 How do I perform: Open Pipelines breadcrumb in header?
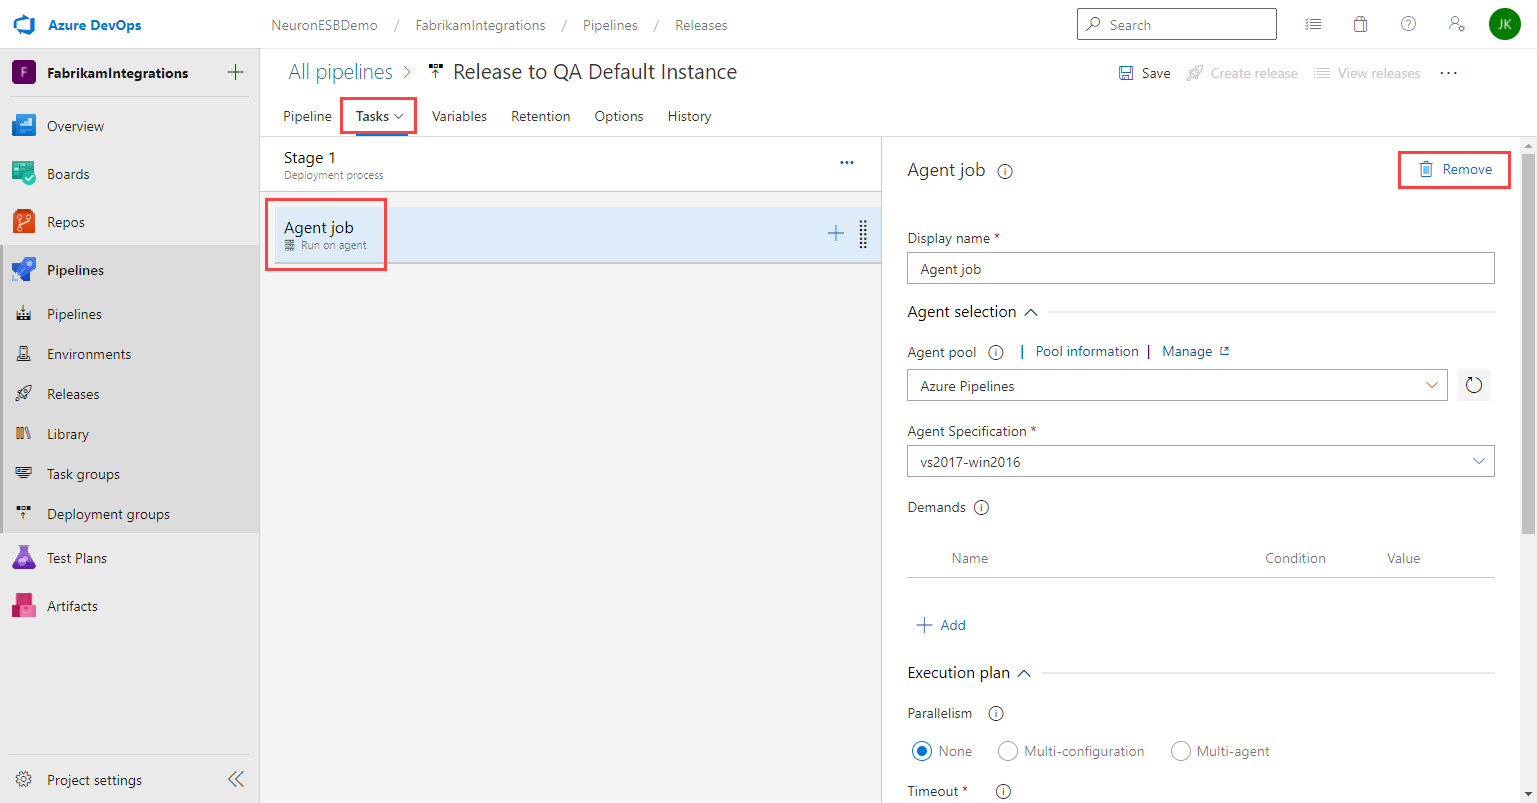click(x=610, y=25)
